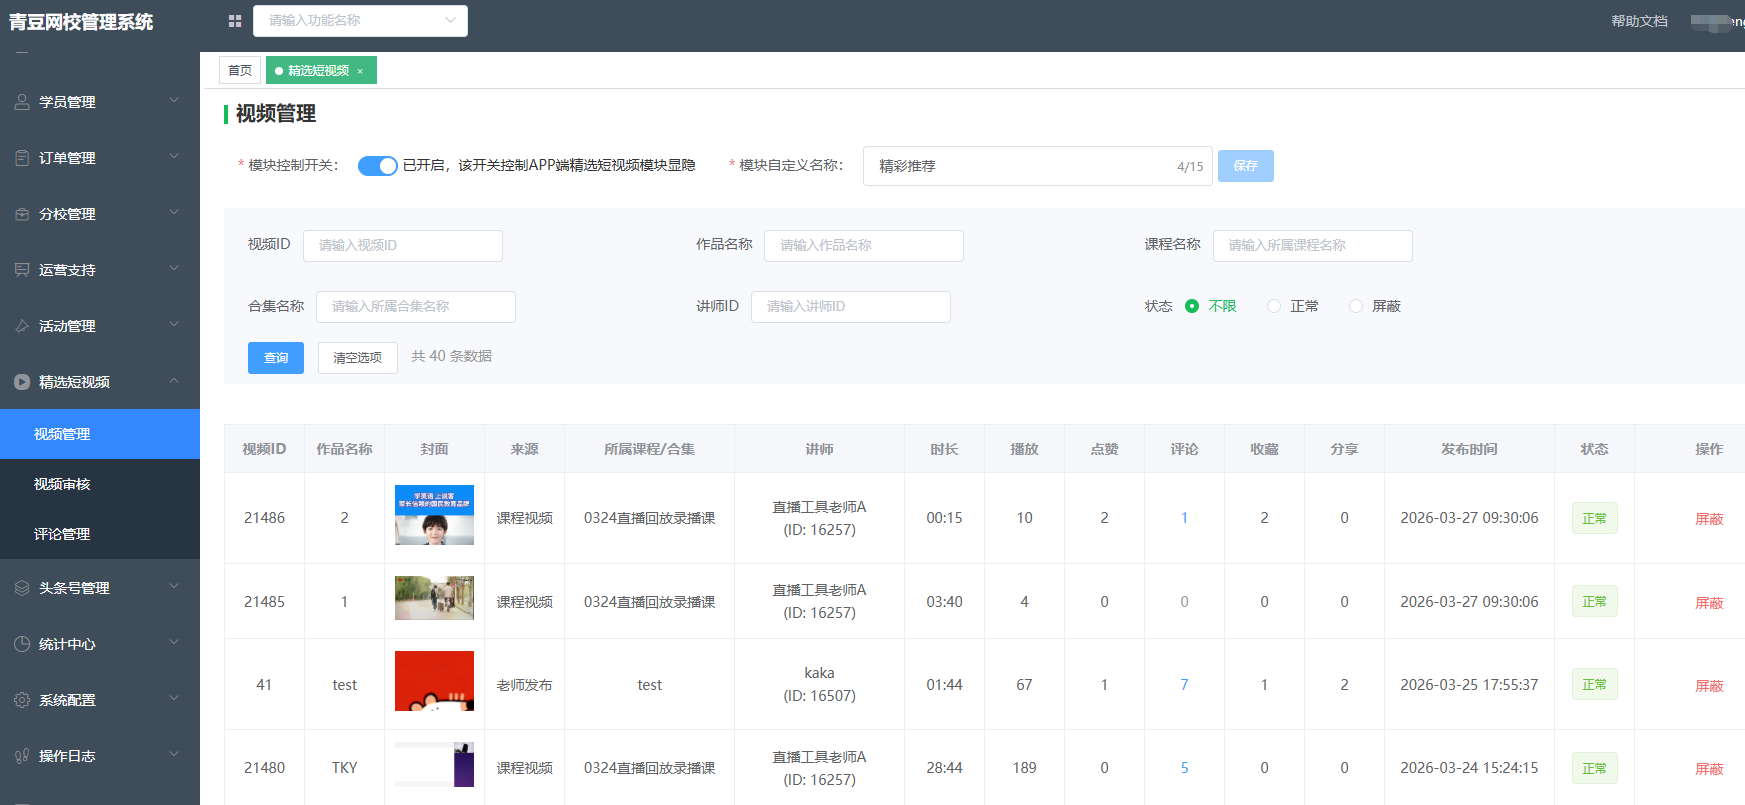1745x805 pixels.
Task: Click the blue 查询 button
Action: coord(276,358)
